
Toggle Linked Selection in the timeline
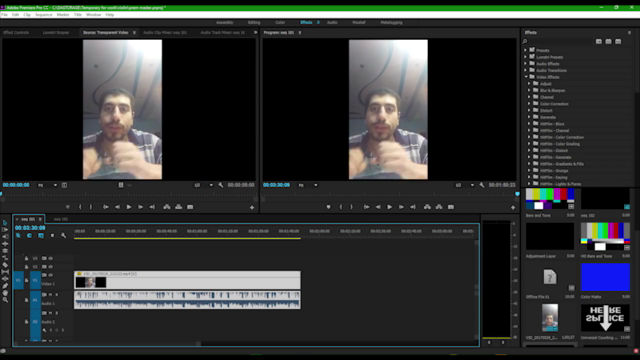tap(41, 236)
